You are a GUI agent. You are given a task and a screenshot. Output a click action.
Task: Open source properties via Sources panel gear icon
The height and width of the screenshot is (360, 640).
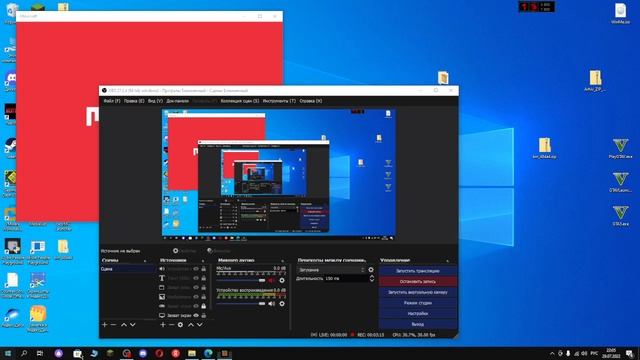pos(180,324)
